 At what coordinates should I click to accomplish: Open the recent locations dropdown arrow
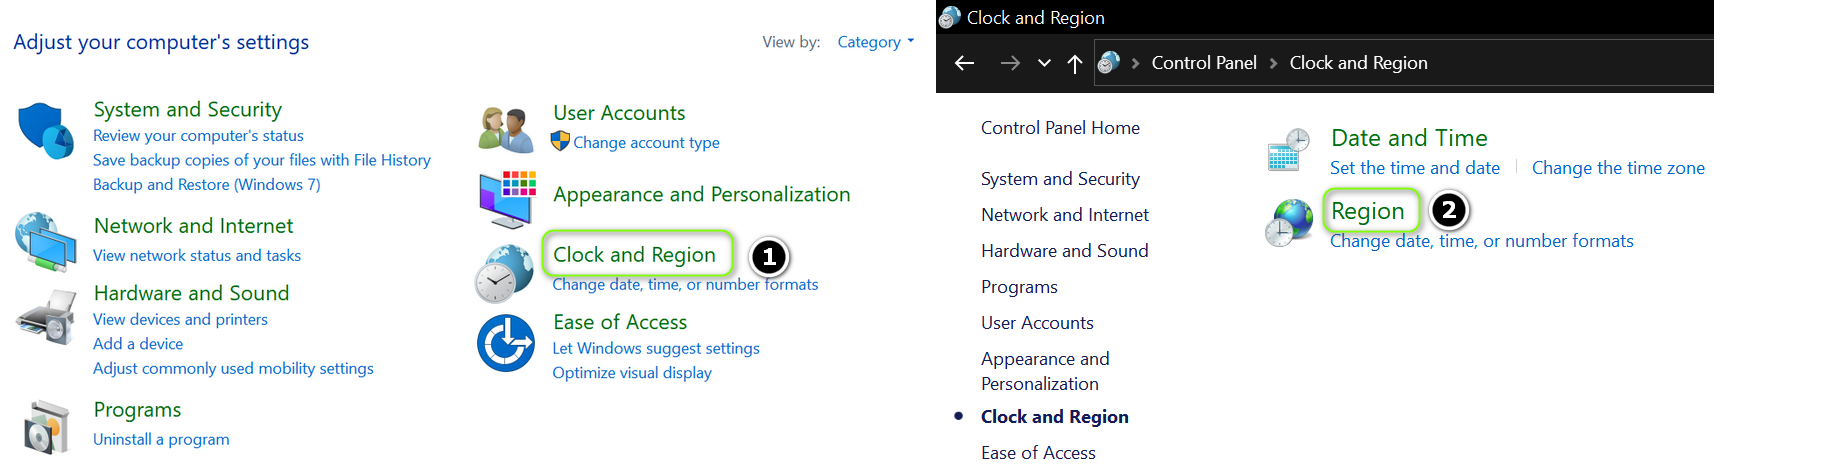click(x=1044, y=63)
